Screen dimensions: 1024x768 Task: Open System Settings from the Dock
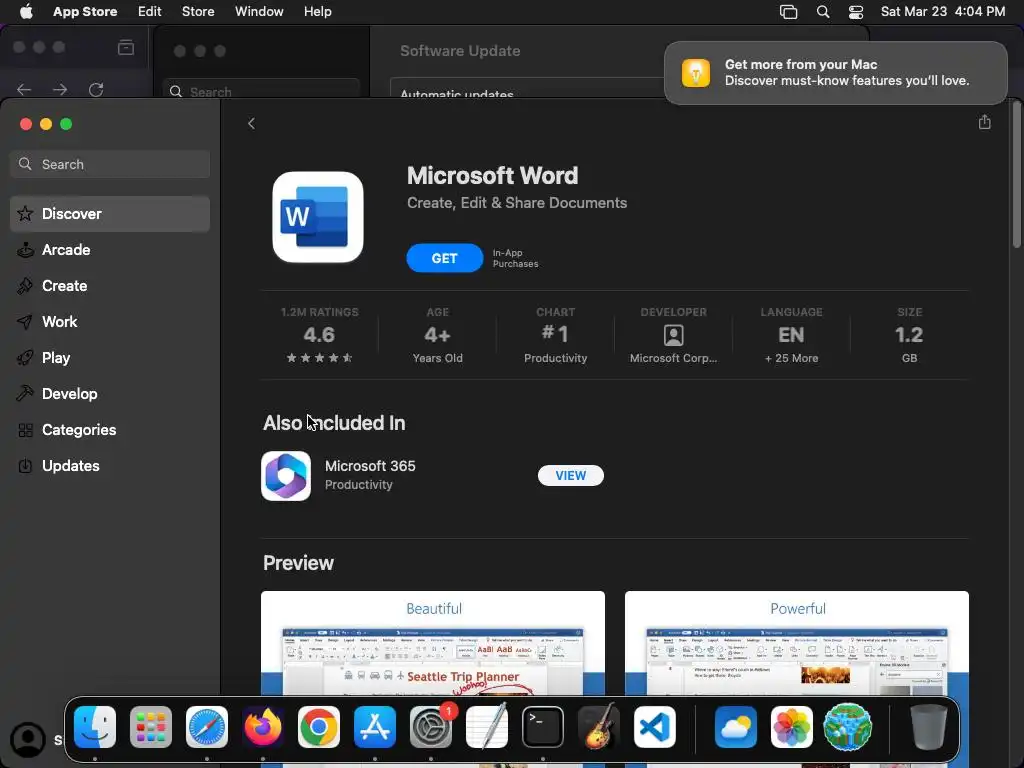[431, 727]
